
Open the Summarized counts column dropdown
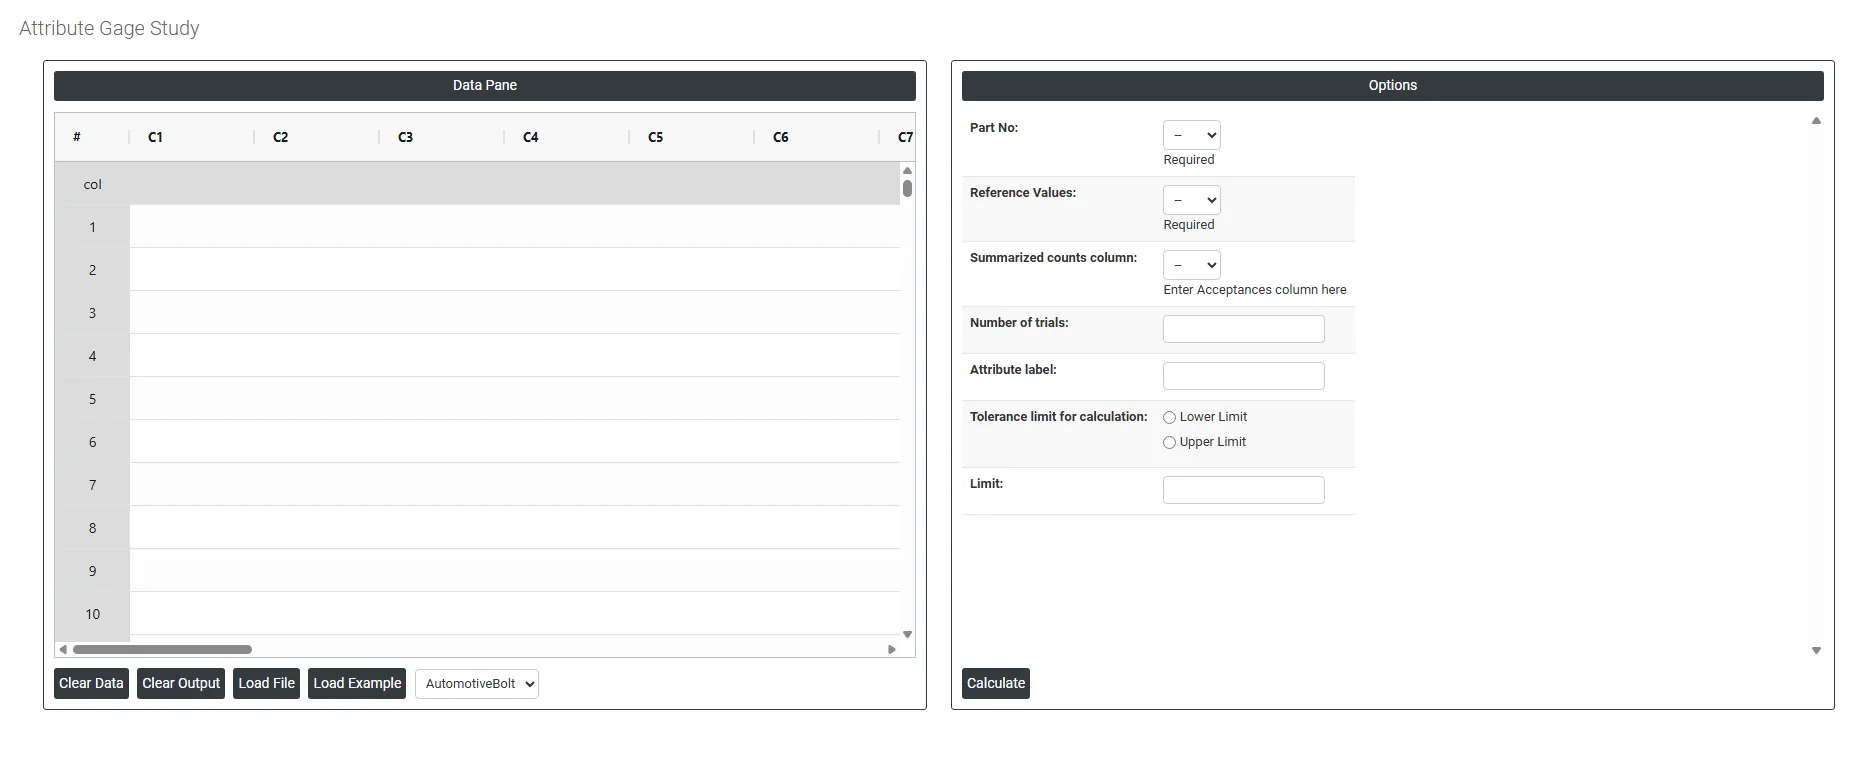[1192, 265]
